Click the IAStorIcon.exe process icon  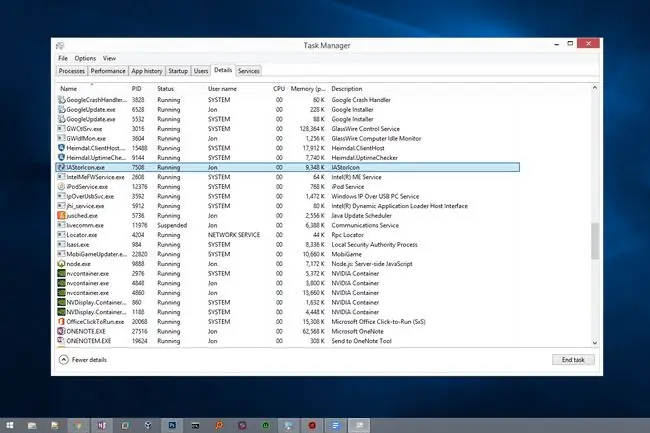tap(61, 167)
